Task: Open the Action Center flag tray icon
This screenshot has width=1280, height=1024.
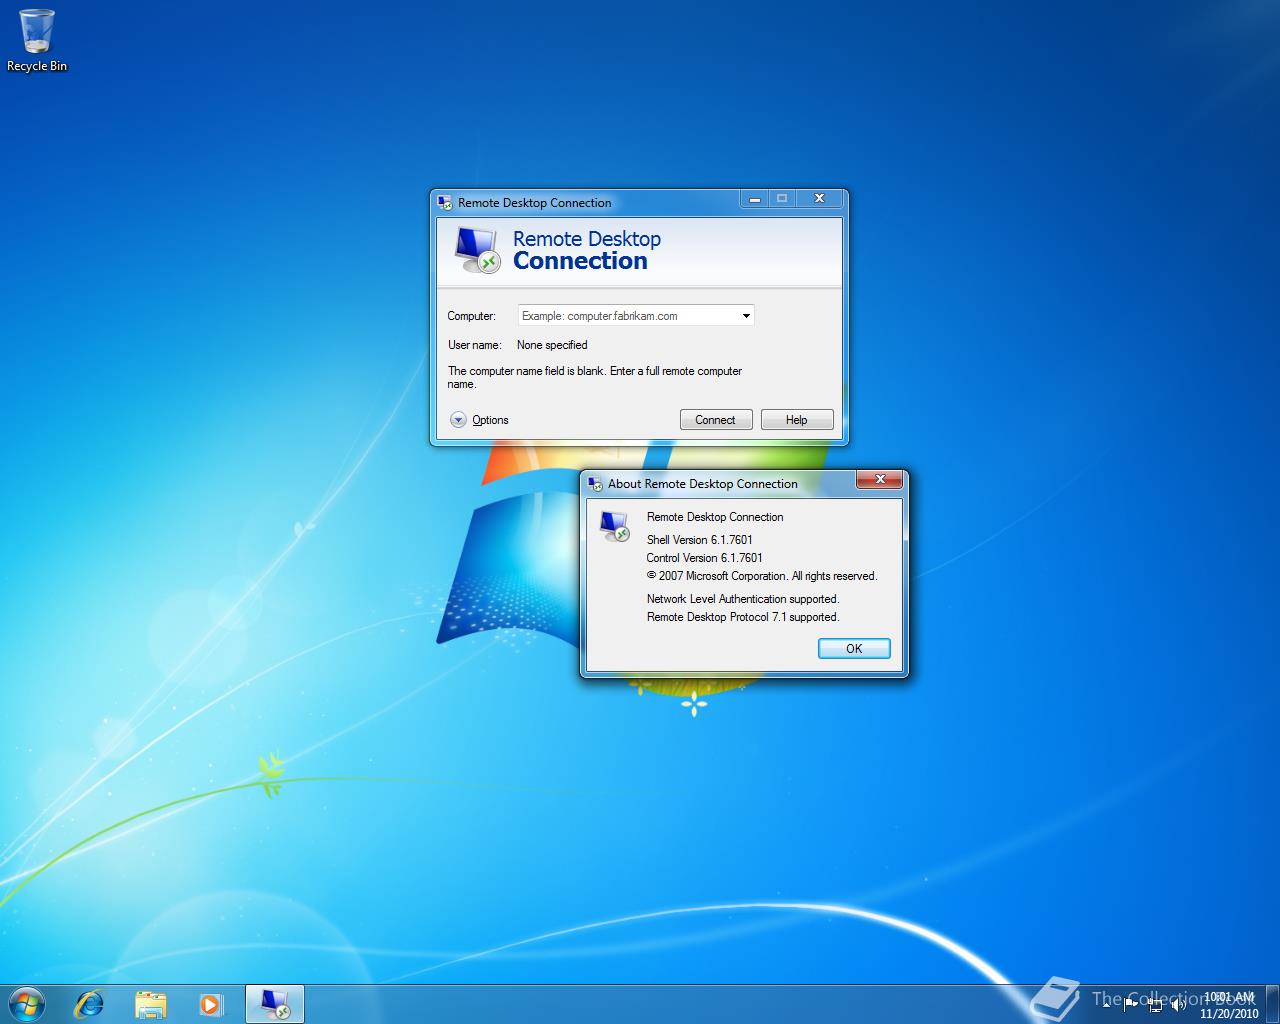Action: click(1131, 1004)
